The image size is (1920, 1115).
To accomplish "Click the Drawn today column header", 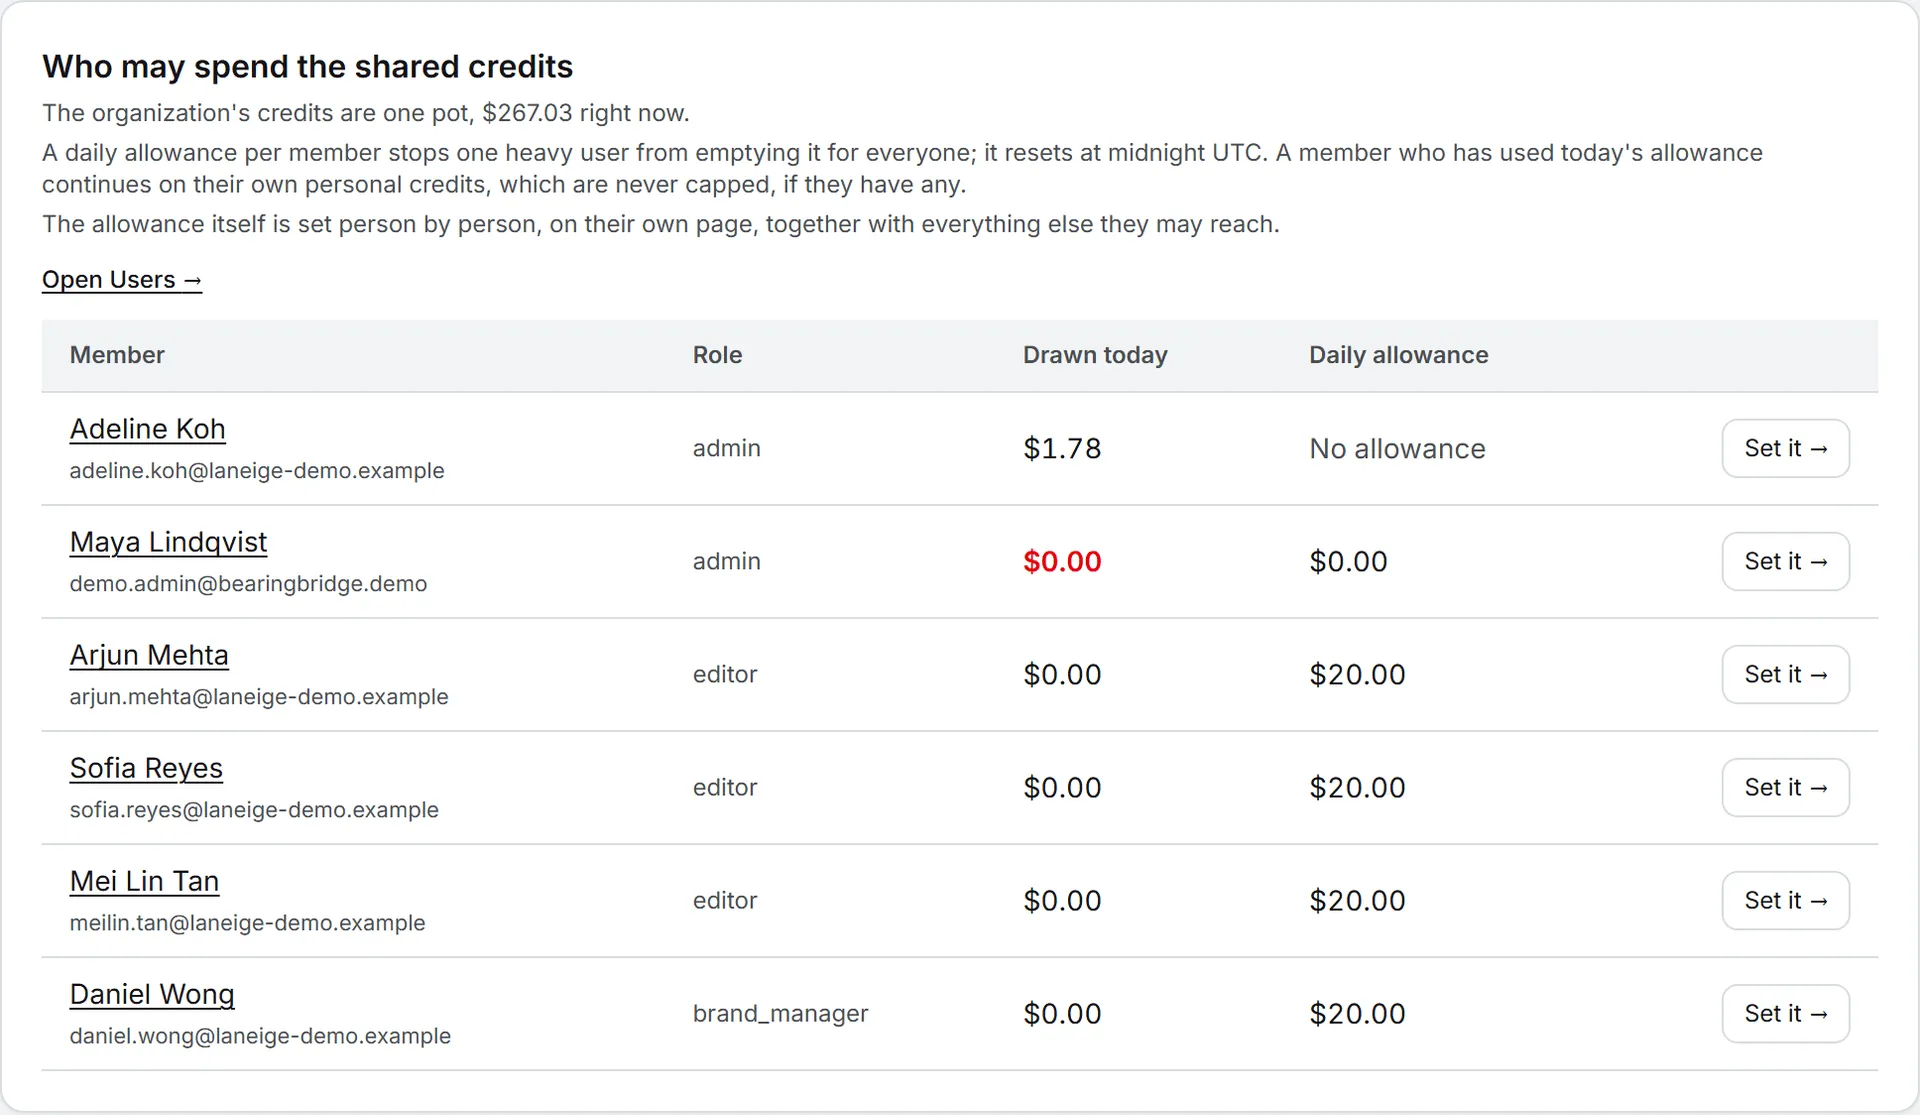I will coord(1095,355).
